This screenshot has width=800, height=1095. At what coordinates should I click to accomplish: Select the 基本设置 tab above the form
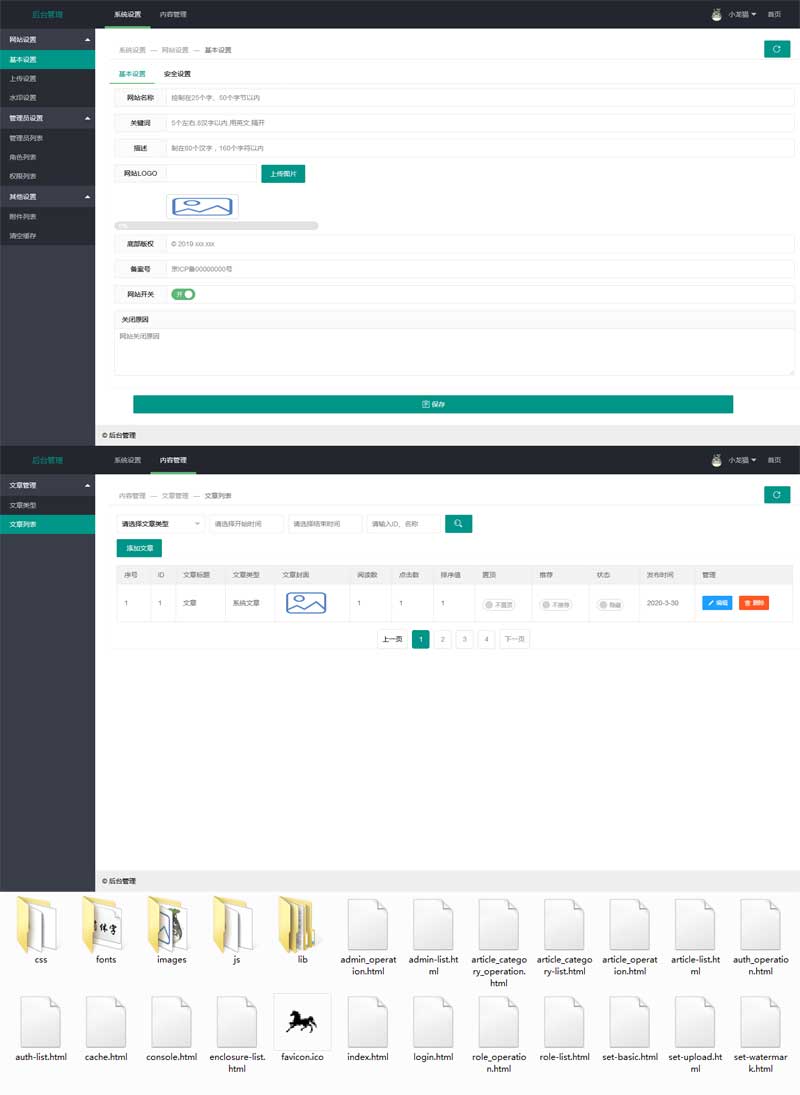132,73
